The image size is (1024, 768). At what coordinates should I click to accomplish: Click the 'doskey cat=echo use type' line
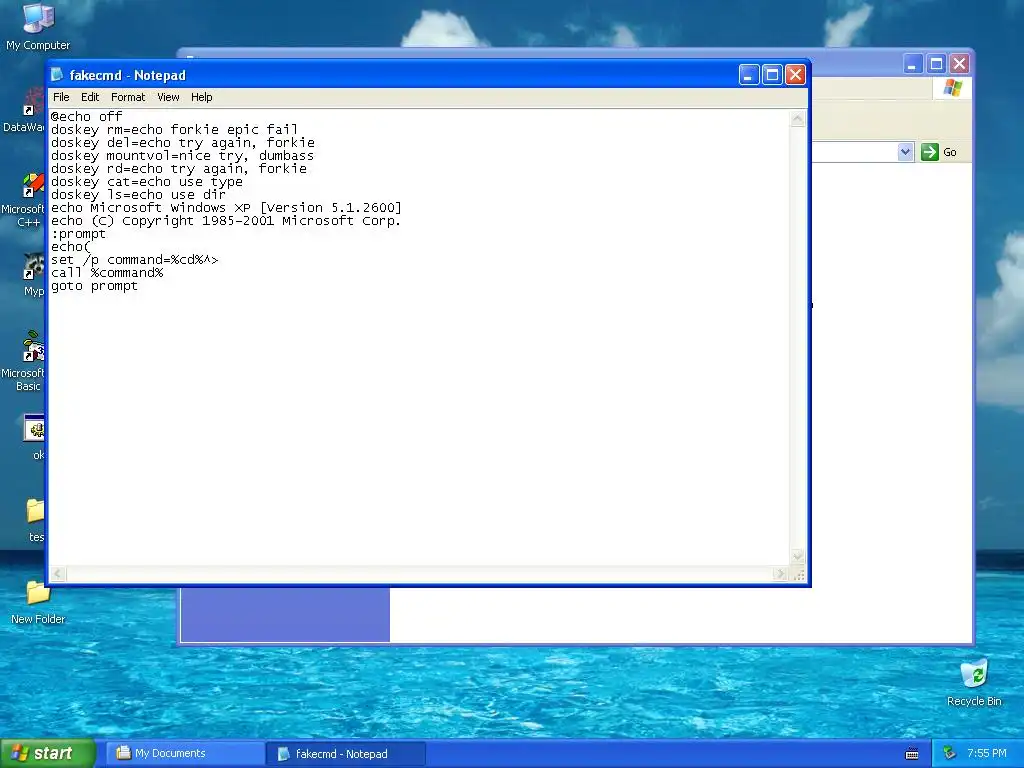click(147, 182)
